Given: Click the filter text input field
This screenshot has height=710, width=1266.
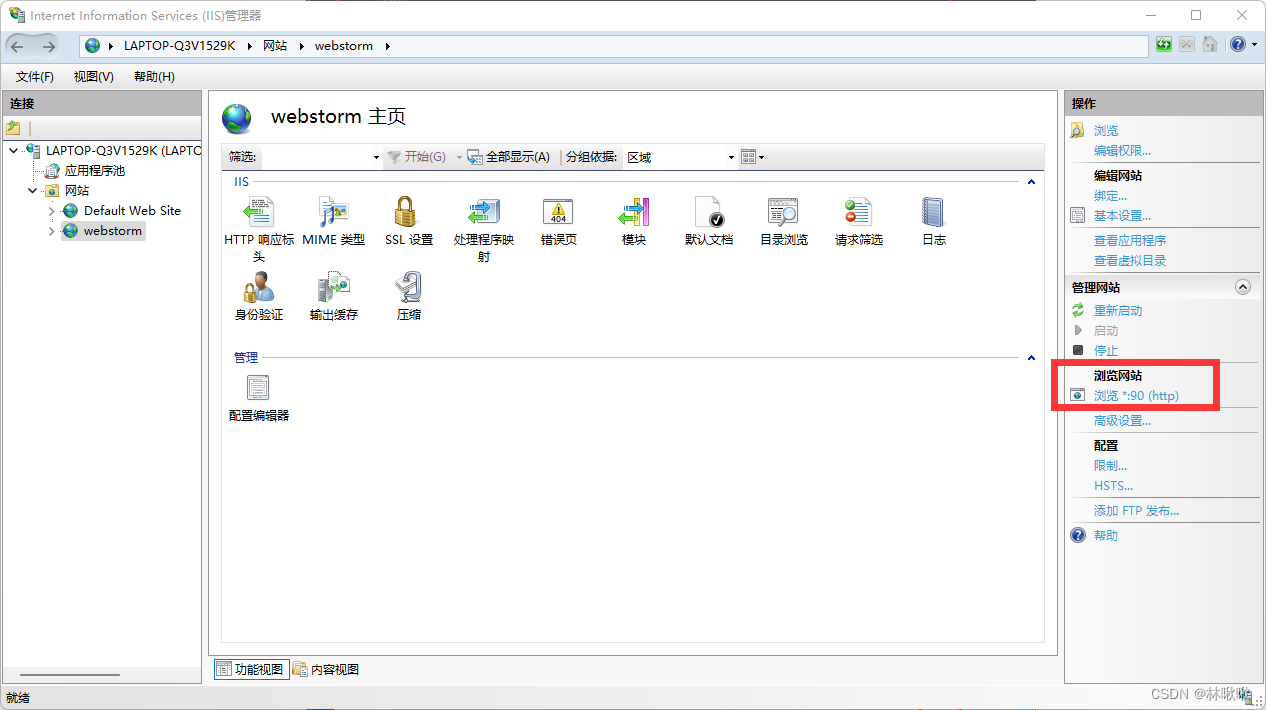Looking at the screenshot, I should 315,157.
